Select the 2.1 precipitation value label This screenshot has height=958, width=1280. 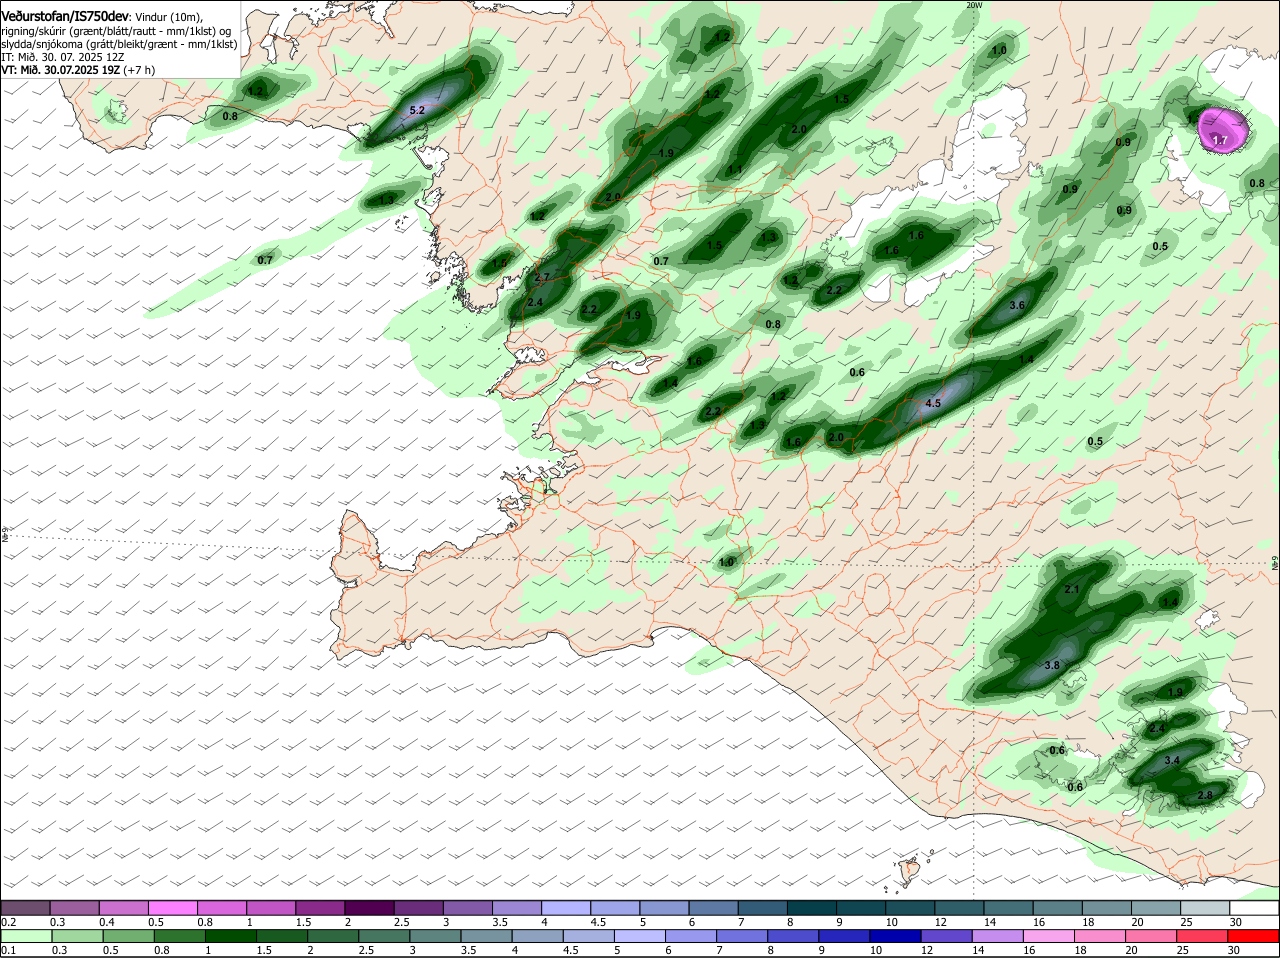pyautogui.click(x=1072, y=589)
